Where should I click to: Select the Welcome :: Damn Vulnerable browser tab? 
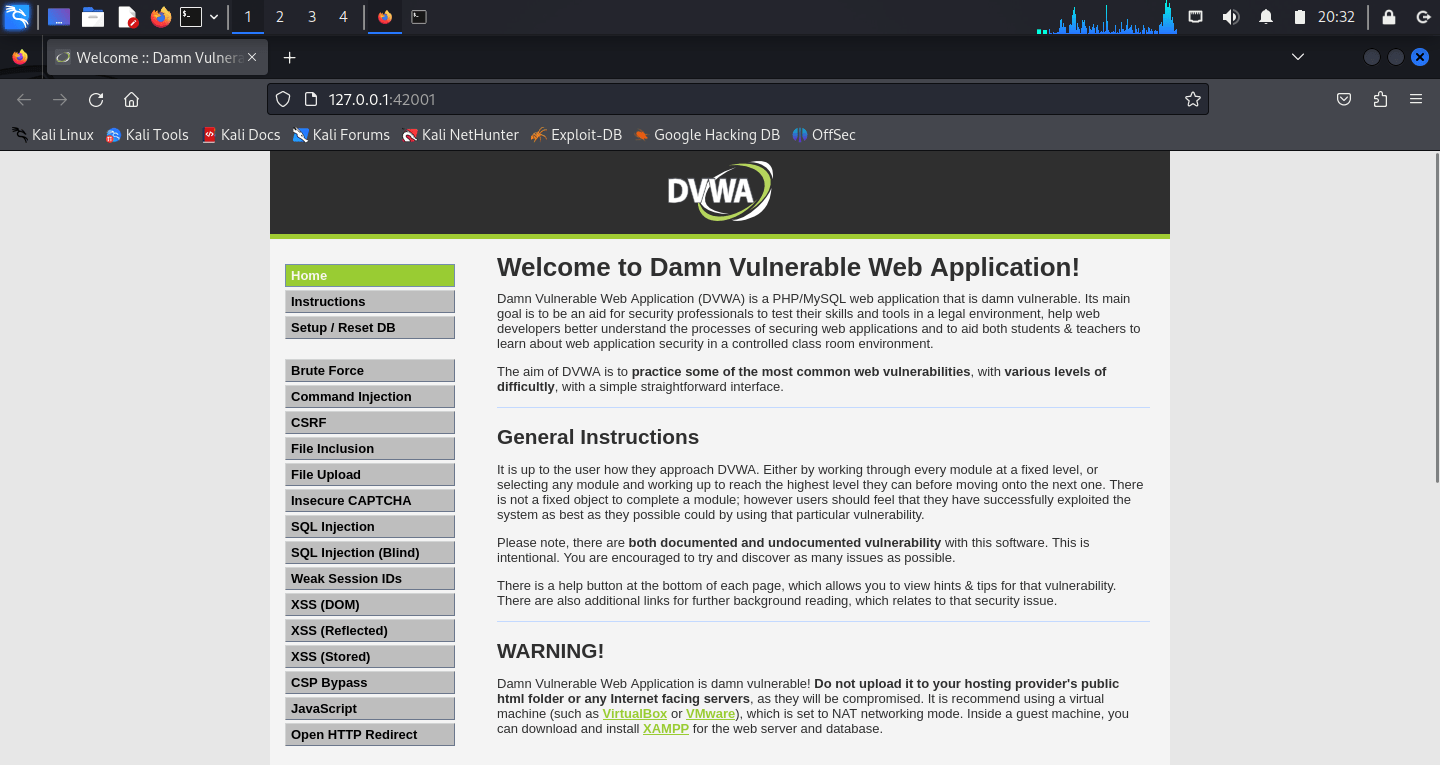click(156, 58)
